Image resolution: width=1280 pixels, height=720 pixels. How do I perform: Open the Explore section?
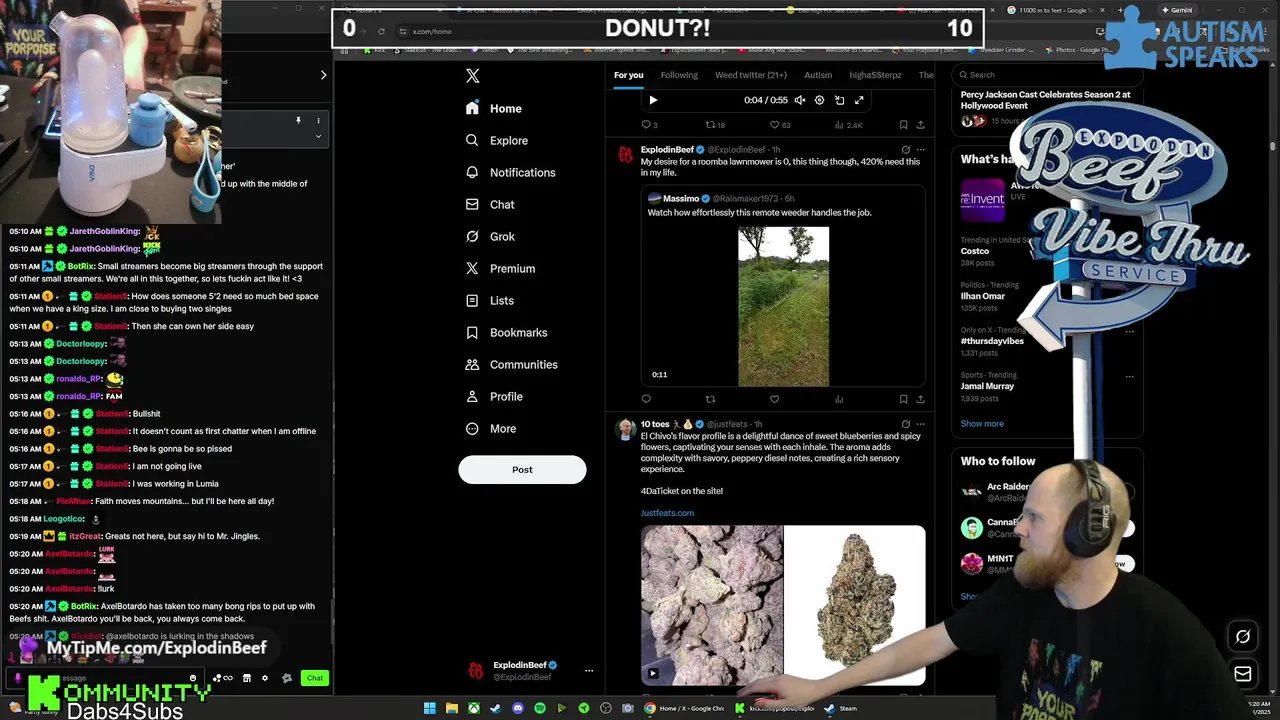[497, 140]
